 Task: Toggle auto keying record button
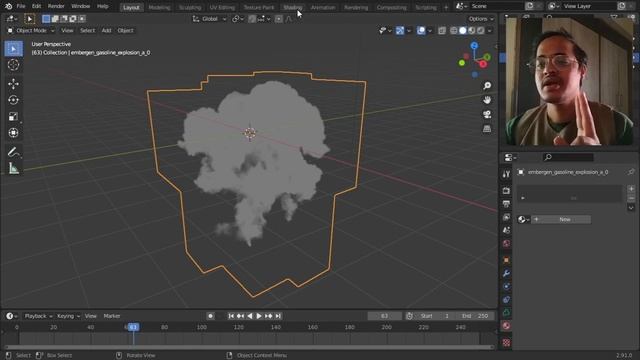pos(211,316)
